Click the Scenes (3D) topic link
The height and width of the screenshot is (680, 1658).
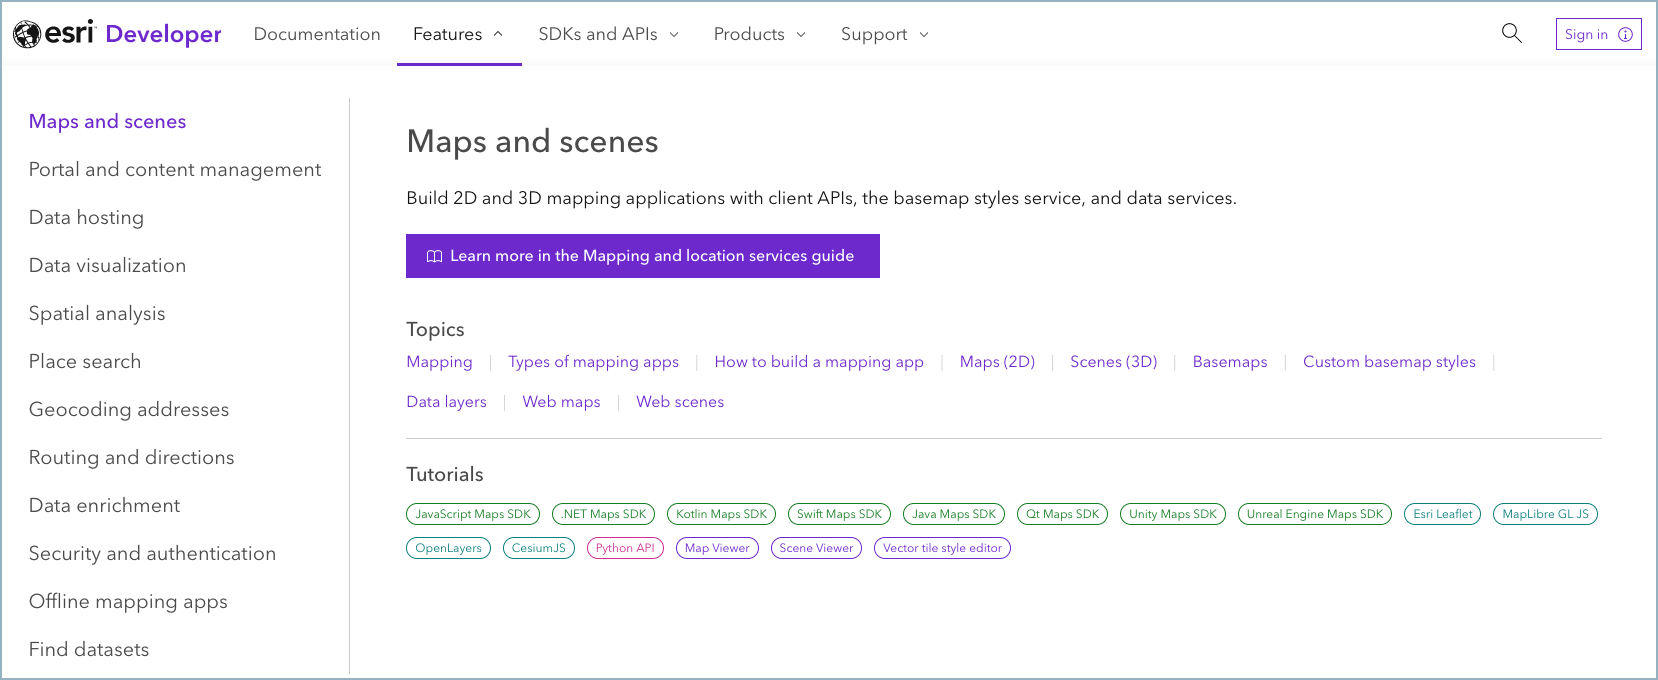(x=1113, y=362)
